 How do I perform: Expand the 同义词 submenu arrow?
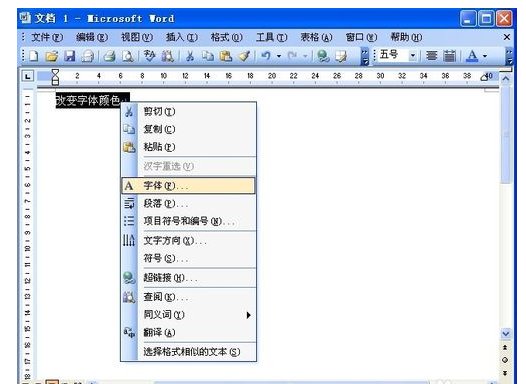pyautogui.click(x=248, y=315)
